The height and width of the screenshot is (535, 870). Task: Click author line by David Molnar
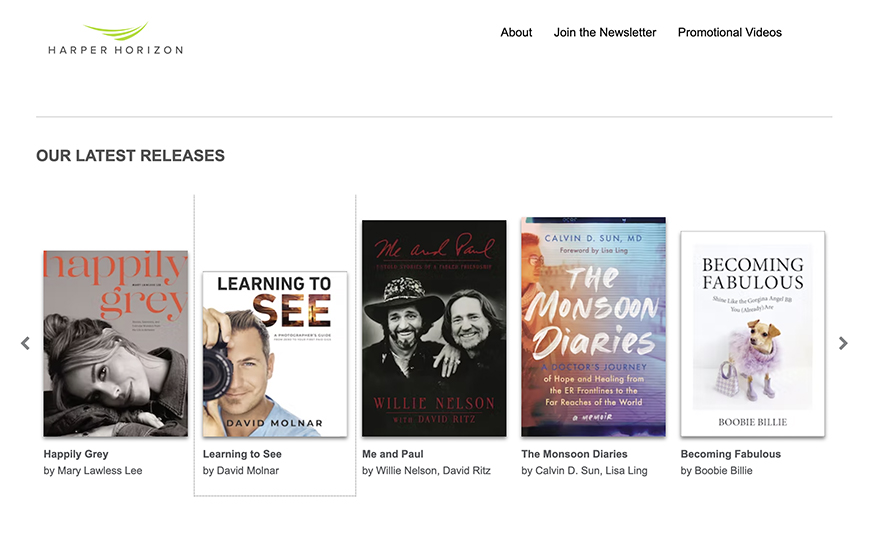[x=241, y=471]
